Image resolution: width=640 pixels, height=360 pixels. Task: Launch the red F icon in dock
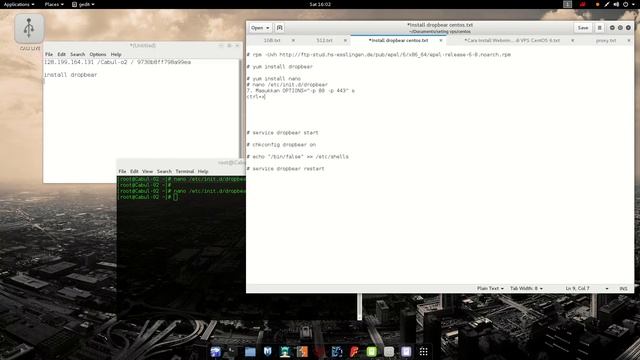tap(354, 351)
